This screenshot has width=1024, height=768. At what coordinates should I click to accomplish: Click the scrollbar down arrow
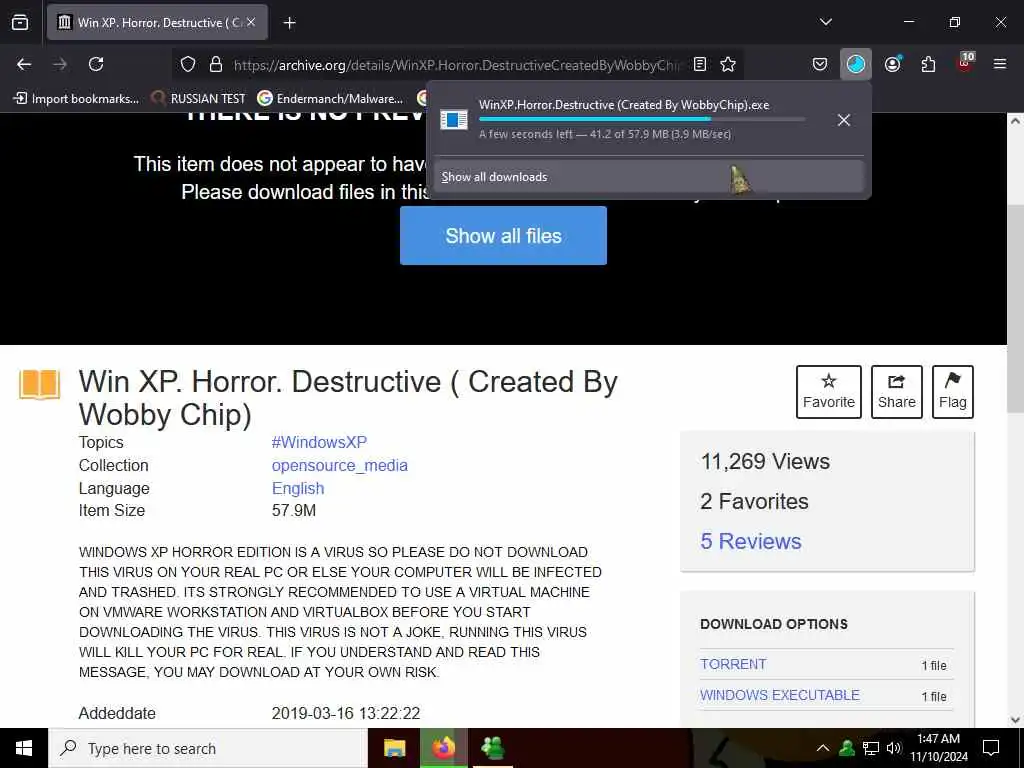(1015, 720)
